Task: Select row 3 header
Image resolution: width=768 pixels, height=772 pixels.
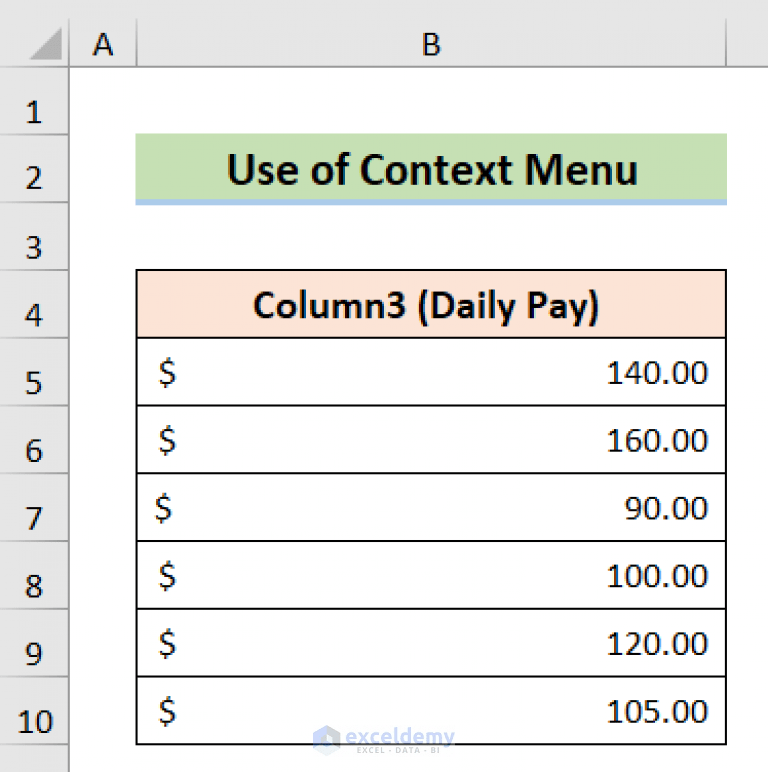Action: coord(34,237)
